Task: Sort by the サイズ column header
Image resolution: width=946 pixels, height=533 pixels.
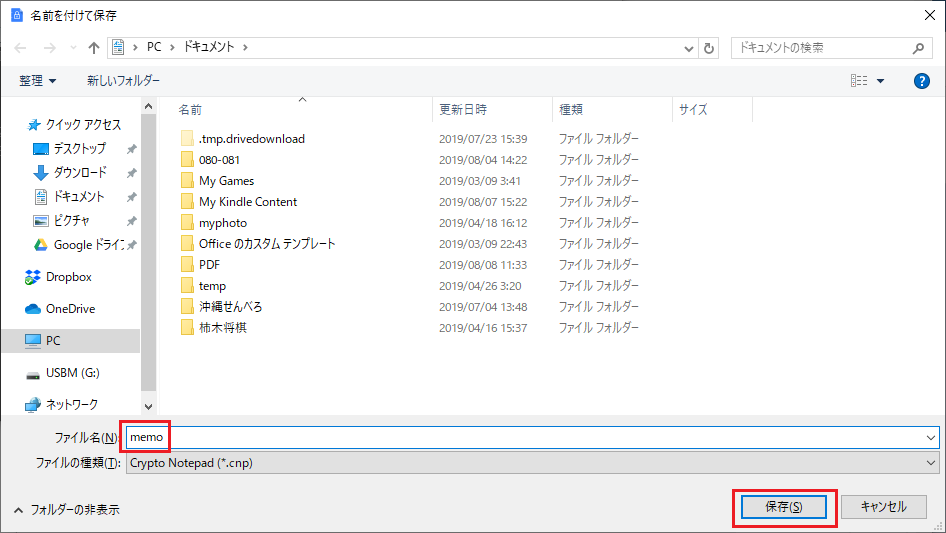Action: point(693,110)
